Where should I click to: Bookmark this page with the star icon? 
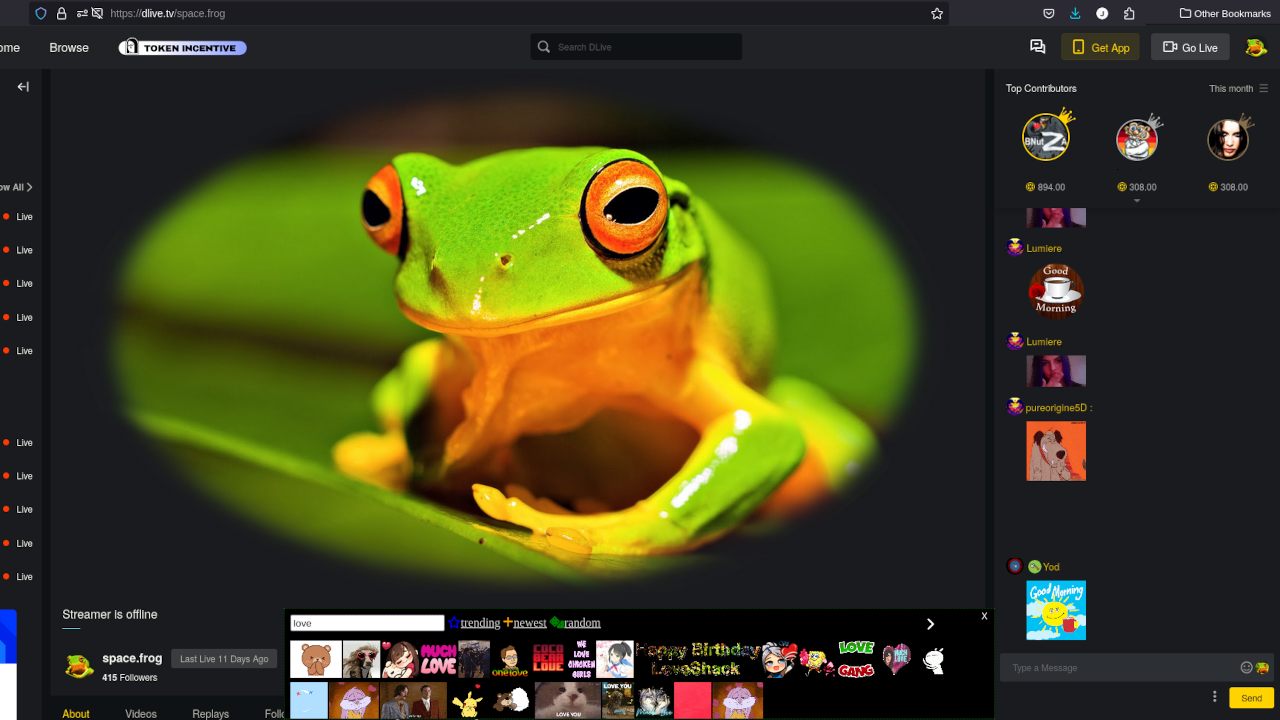937,14
